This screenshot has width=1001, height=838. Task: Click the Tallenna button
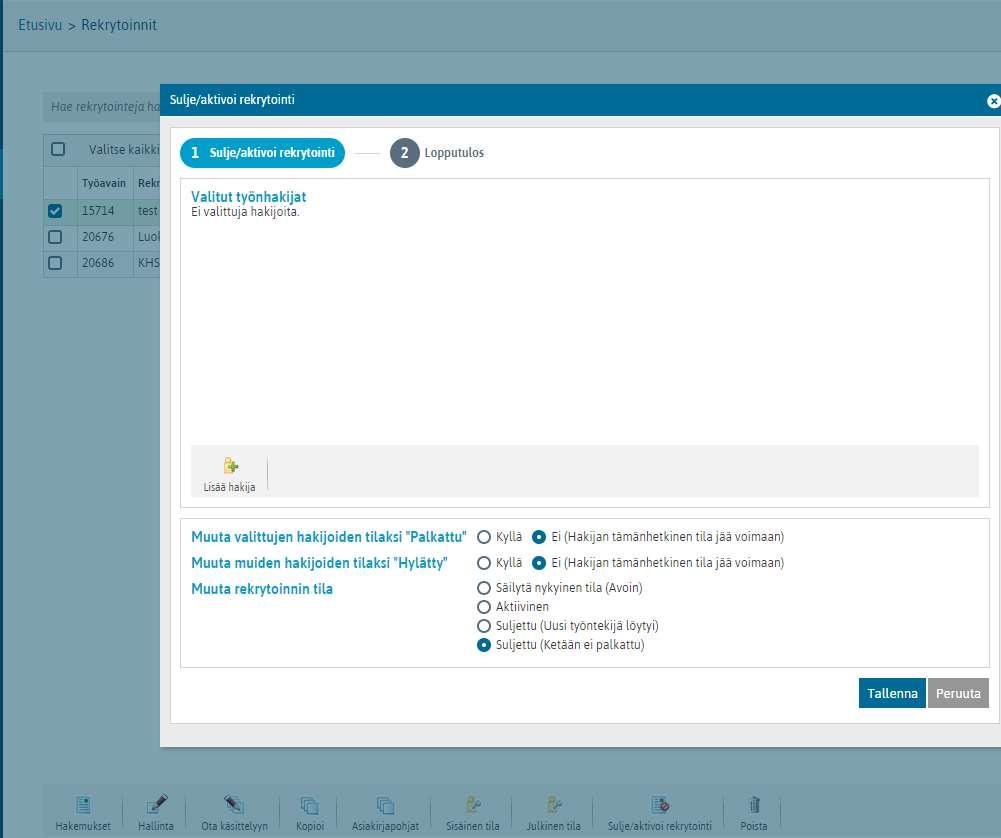click(x=892, y=693)
